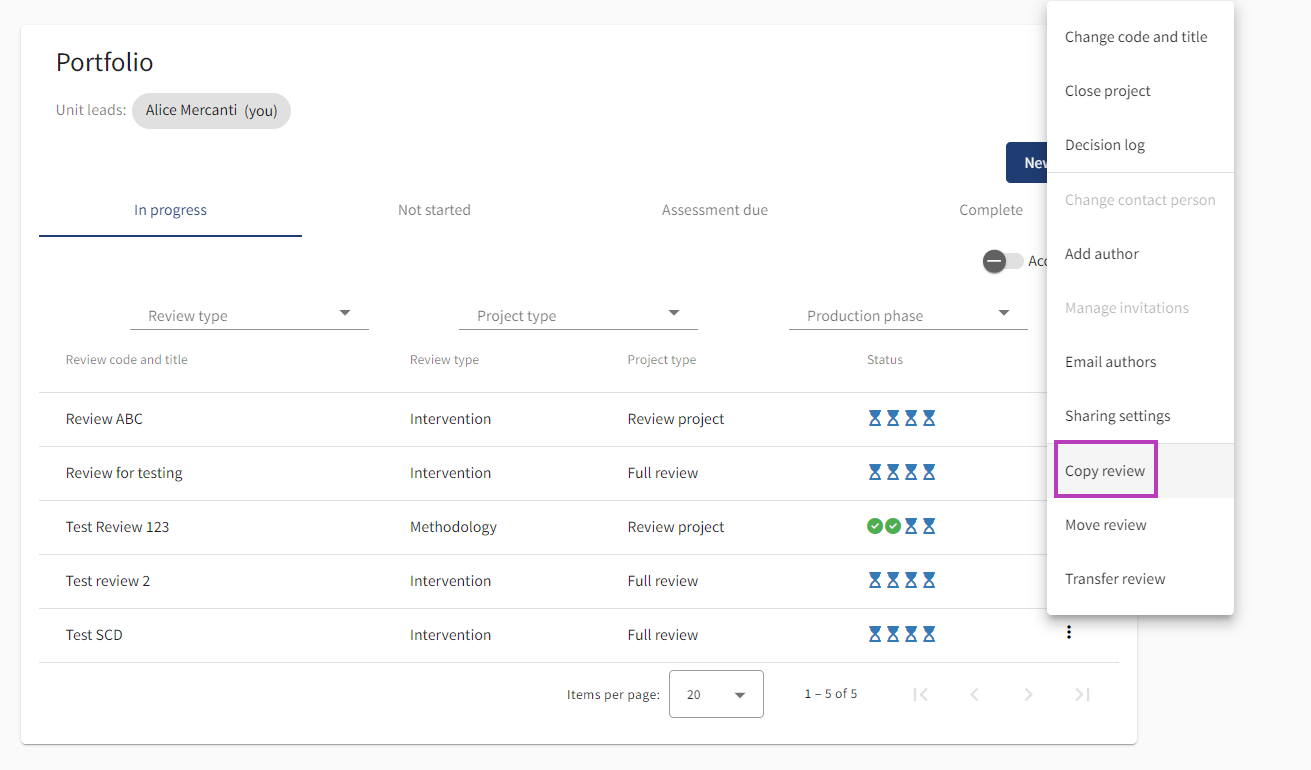This screenshot has height=770, width=1311.
Task: Click the Alice Mercanti unit lead chip
Action: (211, 111)
